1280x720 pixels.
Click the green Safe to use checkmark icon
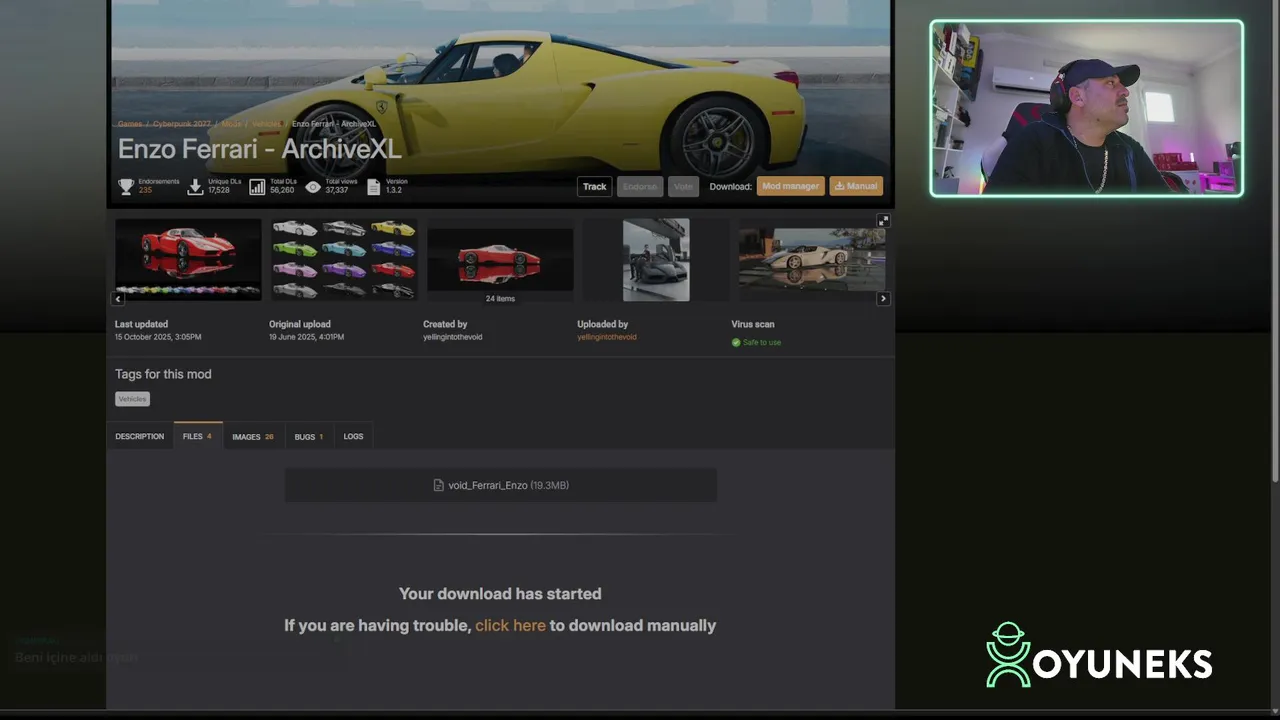pos(736,342)
